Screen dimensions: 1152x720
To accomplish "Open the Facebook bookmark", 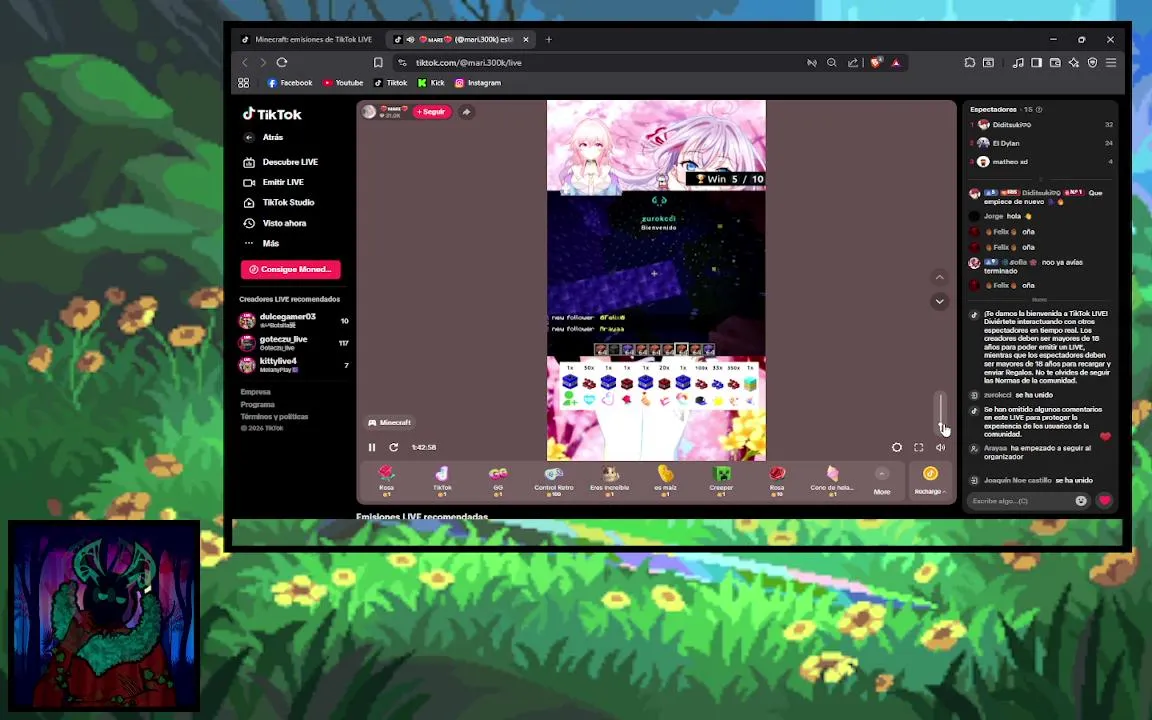I will (x=289, y=83).
